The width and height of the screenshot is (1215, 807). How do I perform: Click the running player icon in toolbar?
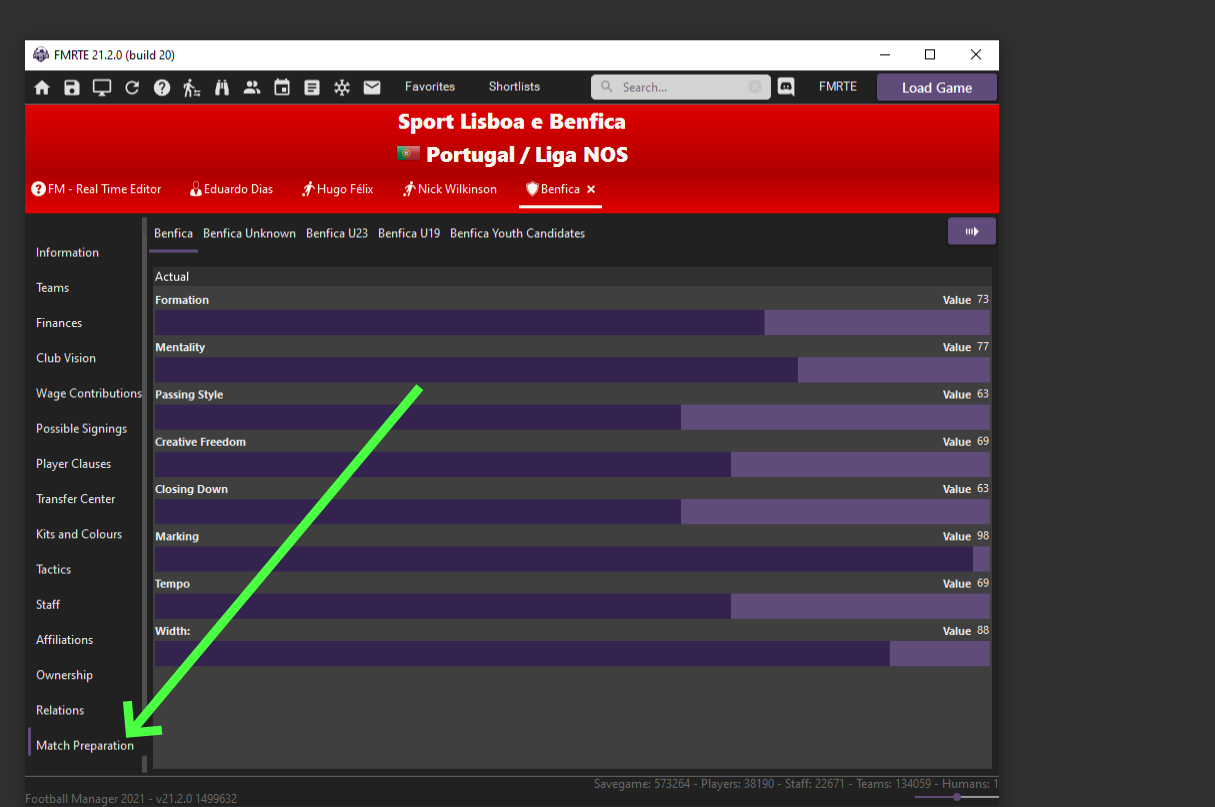pyautogui.click(x=192, y=88)
